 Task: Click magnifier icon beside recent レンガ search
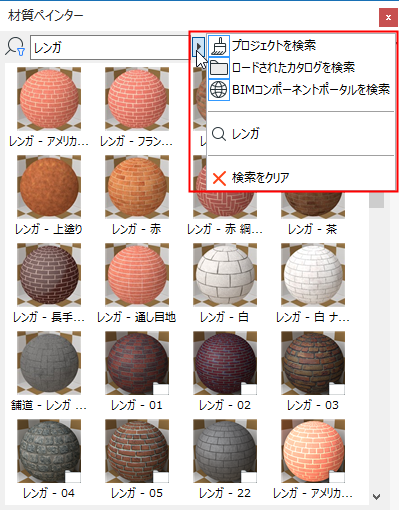[x=219, y=134]
